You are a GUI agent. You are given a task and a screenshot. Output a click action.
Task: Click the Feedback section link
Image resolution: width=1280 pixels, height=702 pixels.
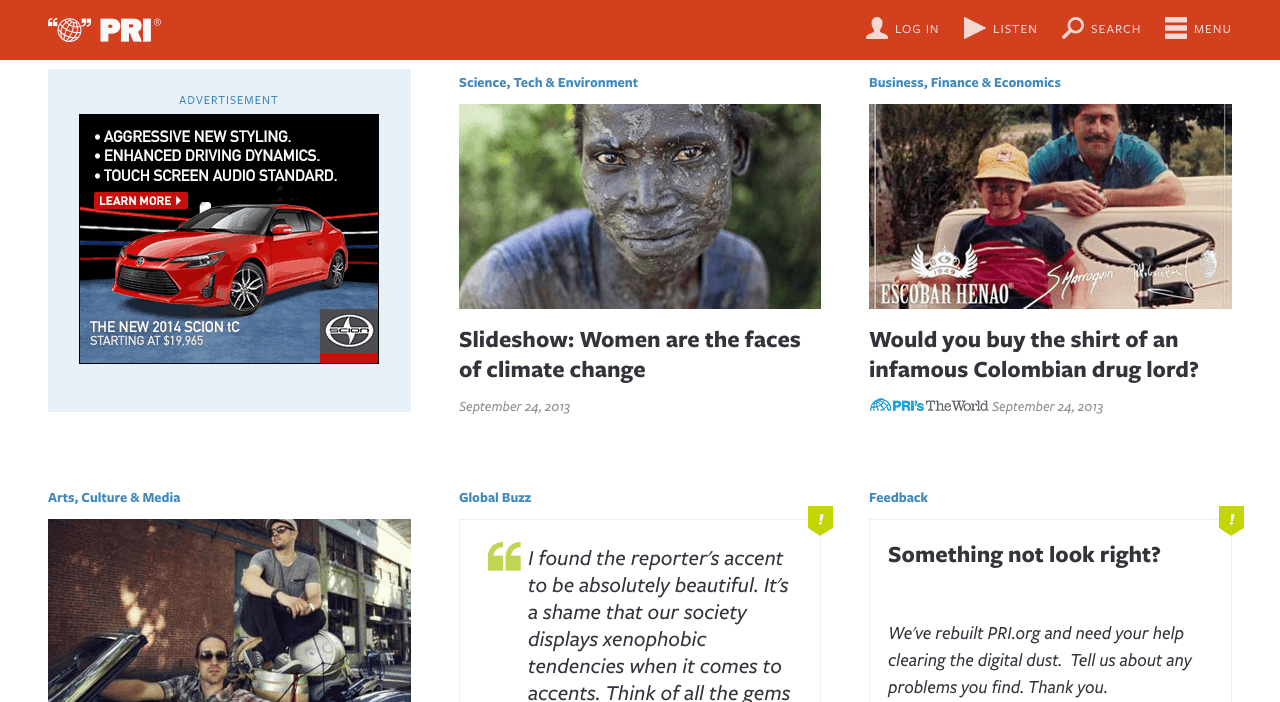pyautogui.click(x=898, y=498)
